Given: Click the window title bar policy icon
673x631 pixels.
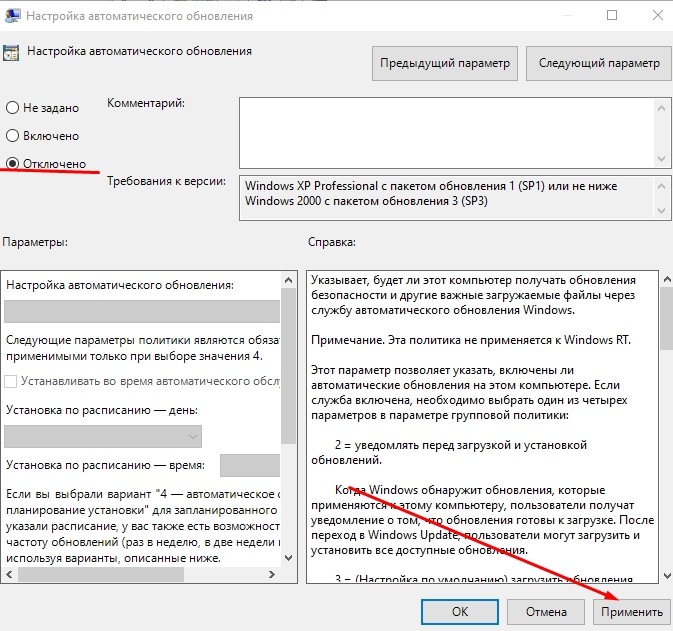Looking at the screenshot, I should [12, 15].
